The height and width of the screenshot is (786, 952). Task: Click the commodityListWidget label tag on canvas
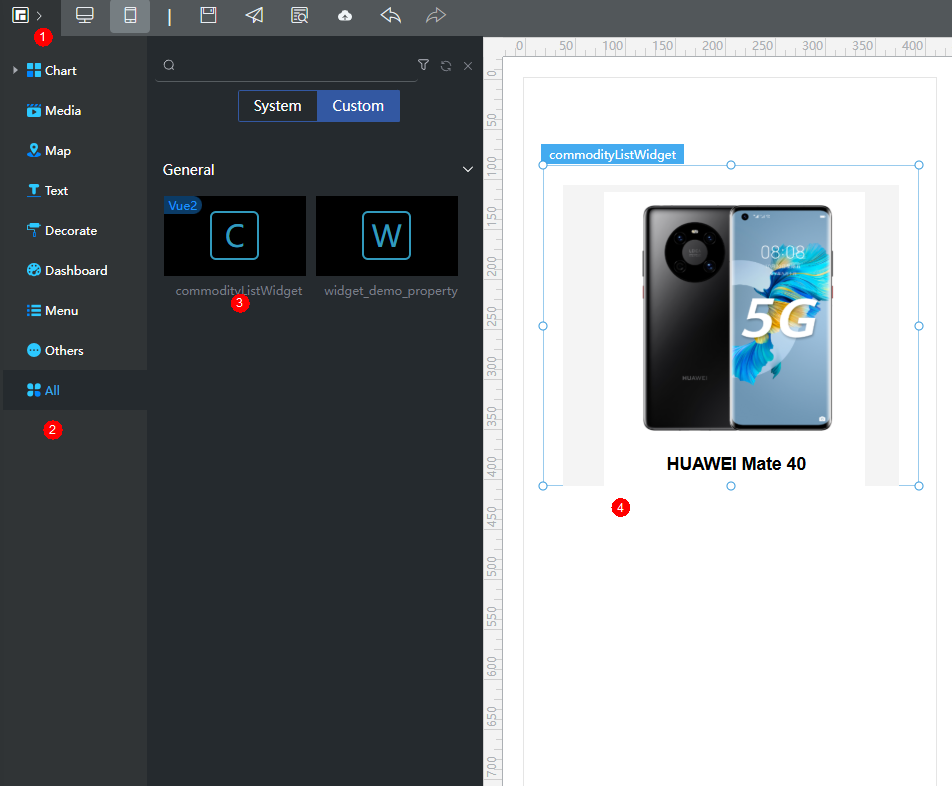[612, 154]
